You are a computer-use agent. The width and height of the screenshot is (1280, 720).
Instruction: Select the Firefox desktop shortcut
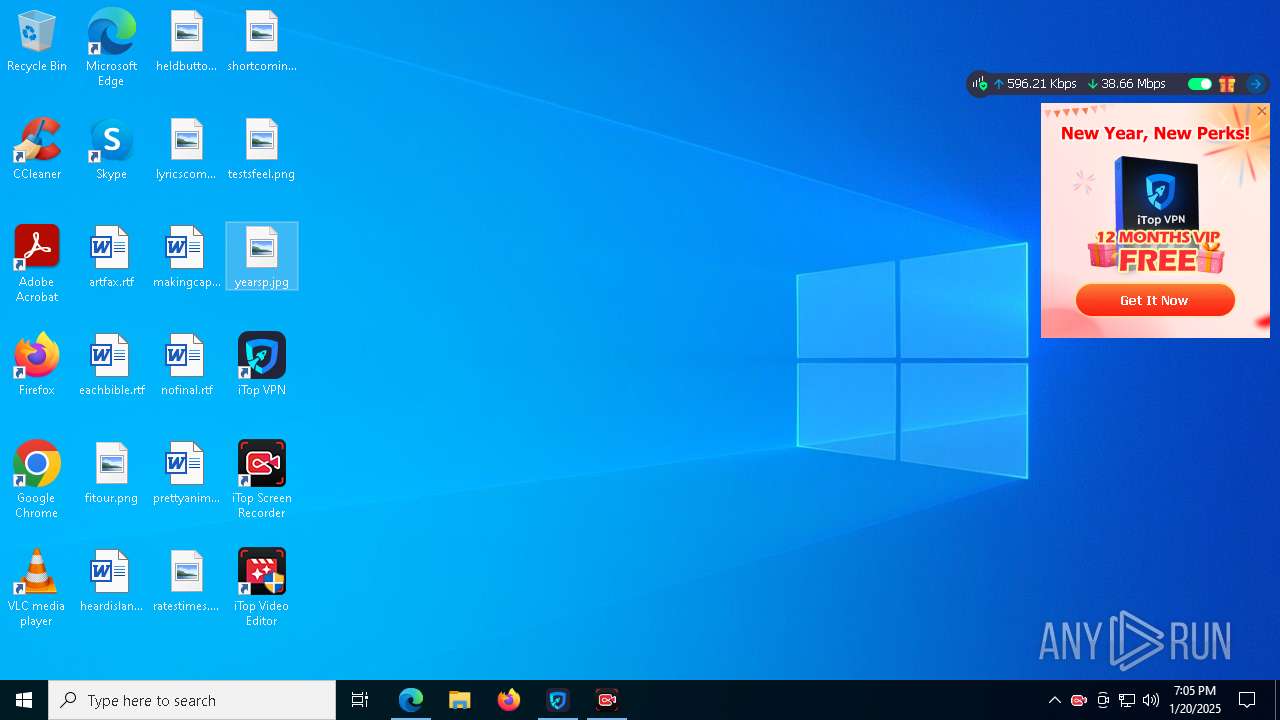(x=37, y=365)
